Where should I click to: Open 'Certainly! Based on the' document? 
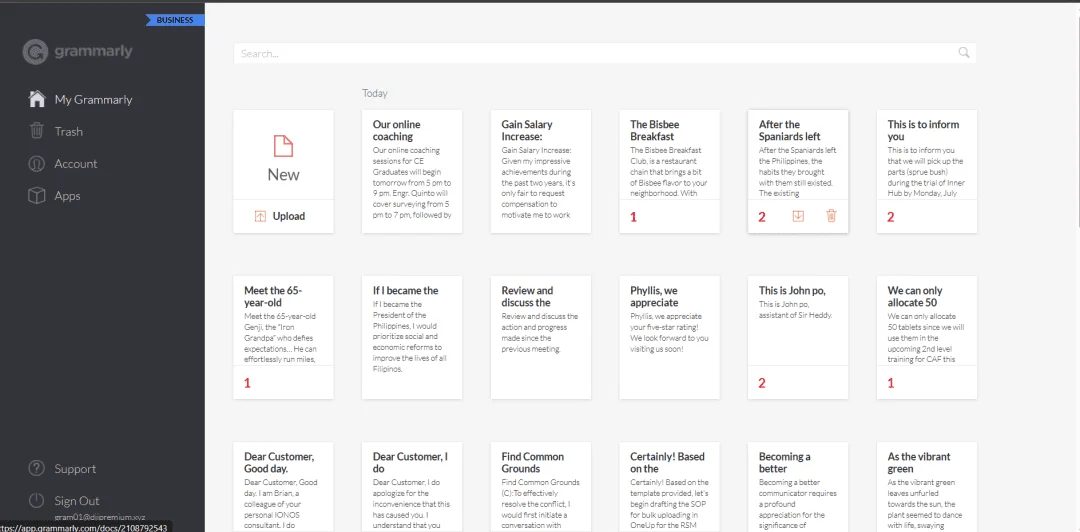(x=669, y=487)
